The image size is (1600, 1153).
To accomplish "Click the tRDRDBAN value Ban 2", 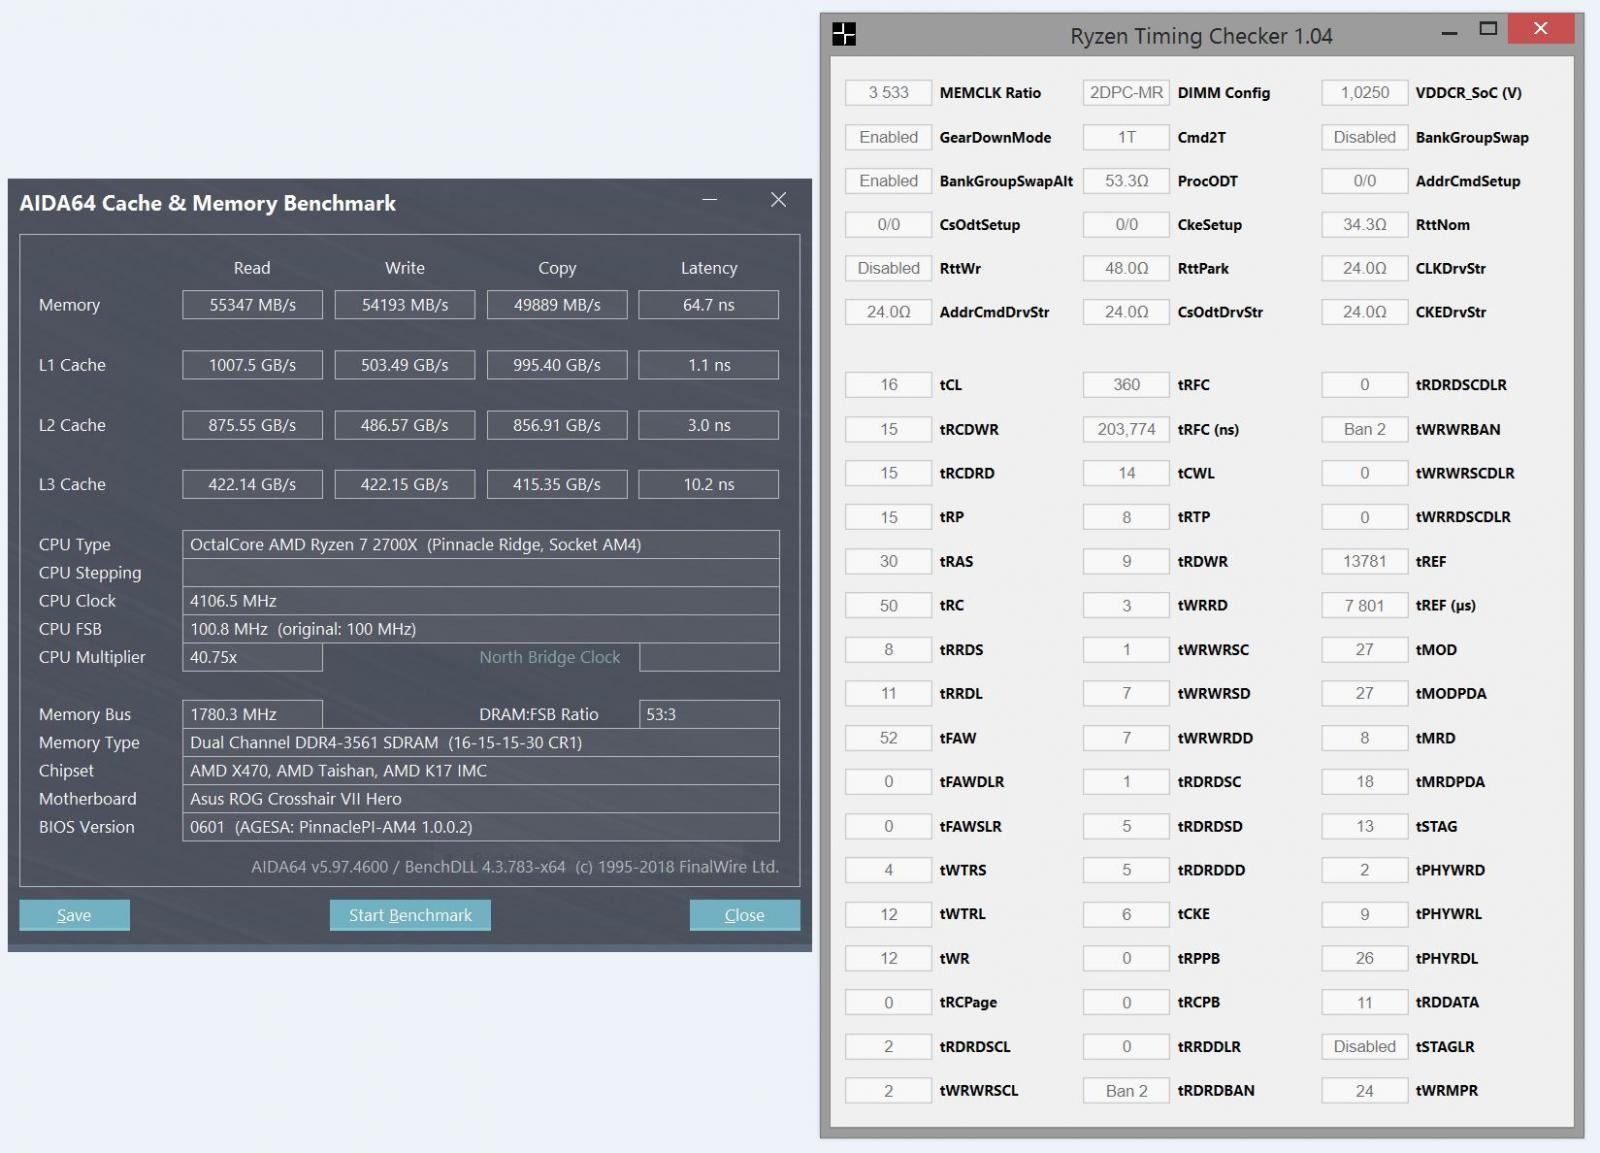I will point(1126,1090).
